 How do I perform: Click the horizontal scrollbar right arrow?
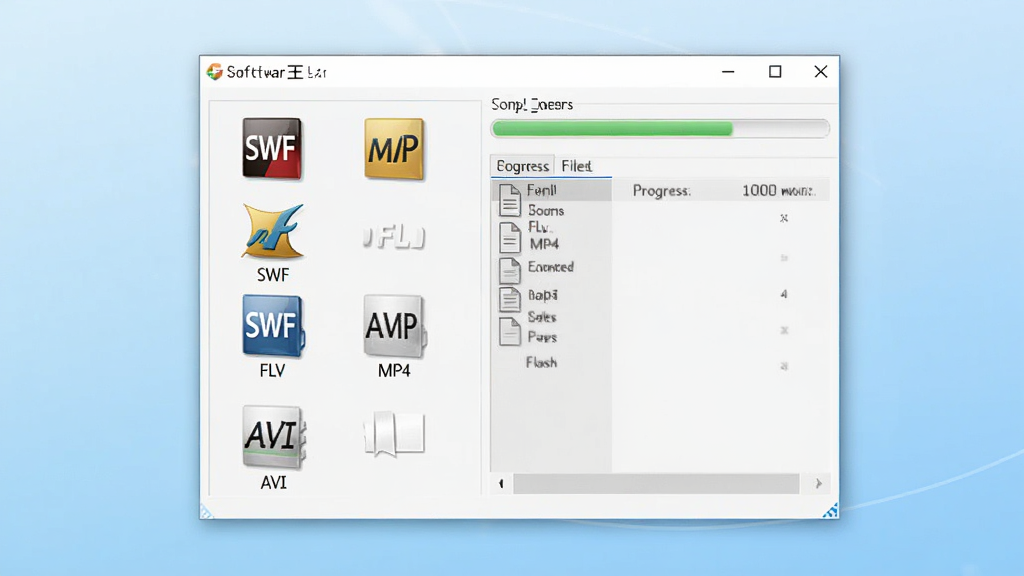pyautogui.click(x=818, y=484)
